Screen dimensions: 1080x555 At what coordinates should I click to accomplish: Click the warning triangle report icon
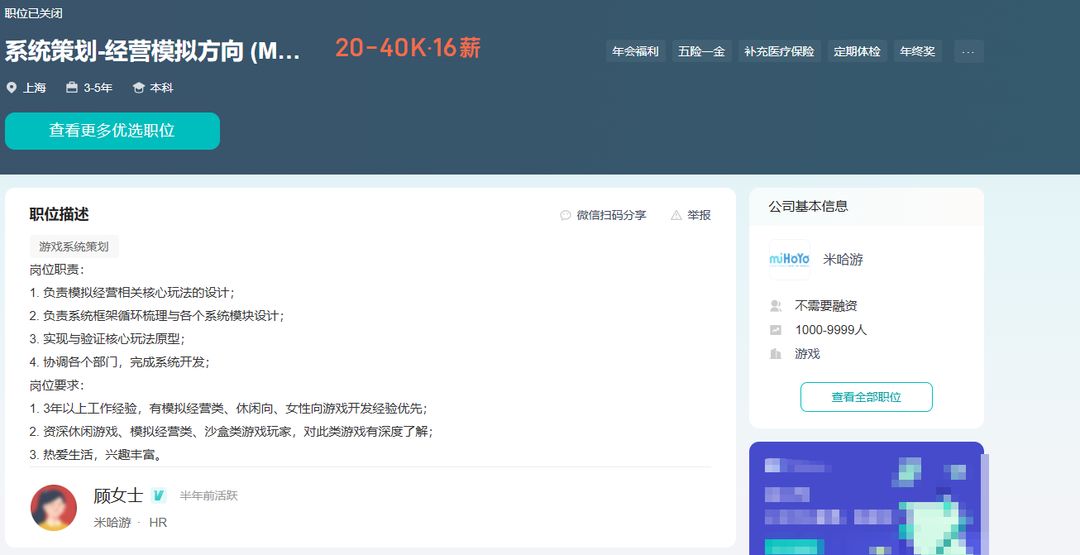pos(676,215)
